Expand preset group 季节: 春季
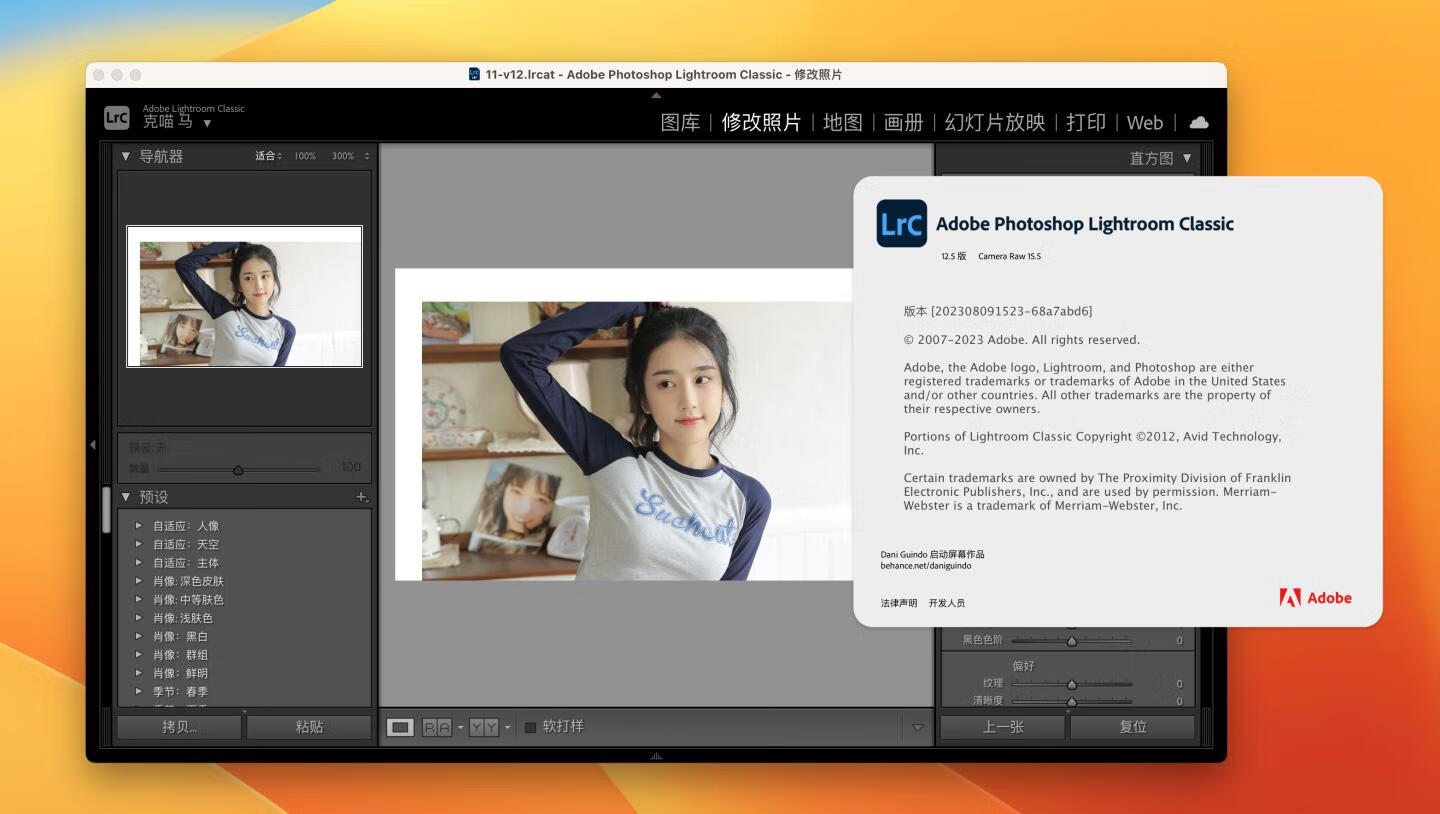1440x814 pixels. pos(139,691)
